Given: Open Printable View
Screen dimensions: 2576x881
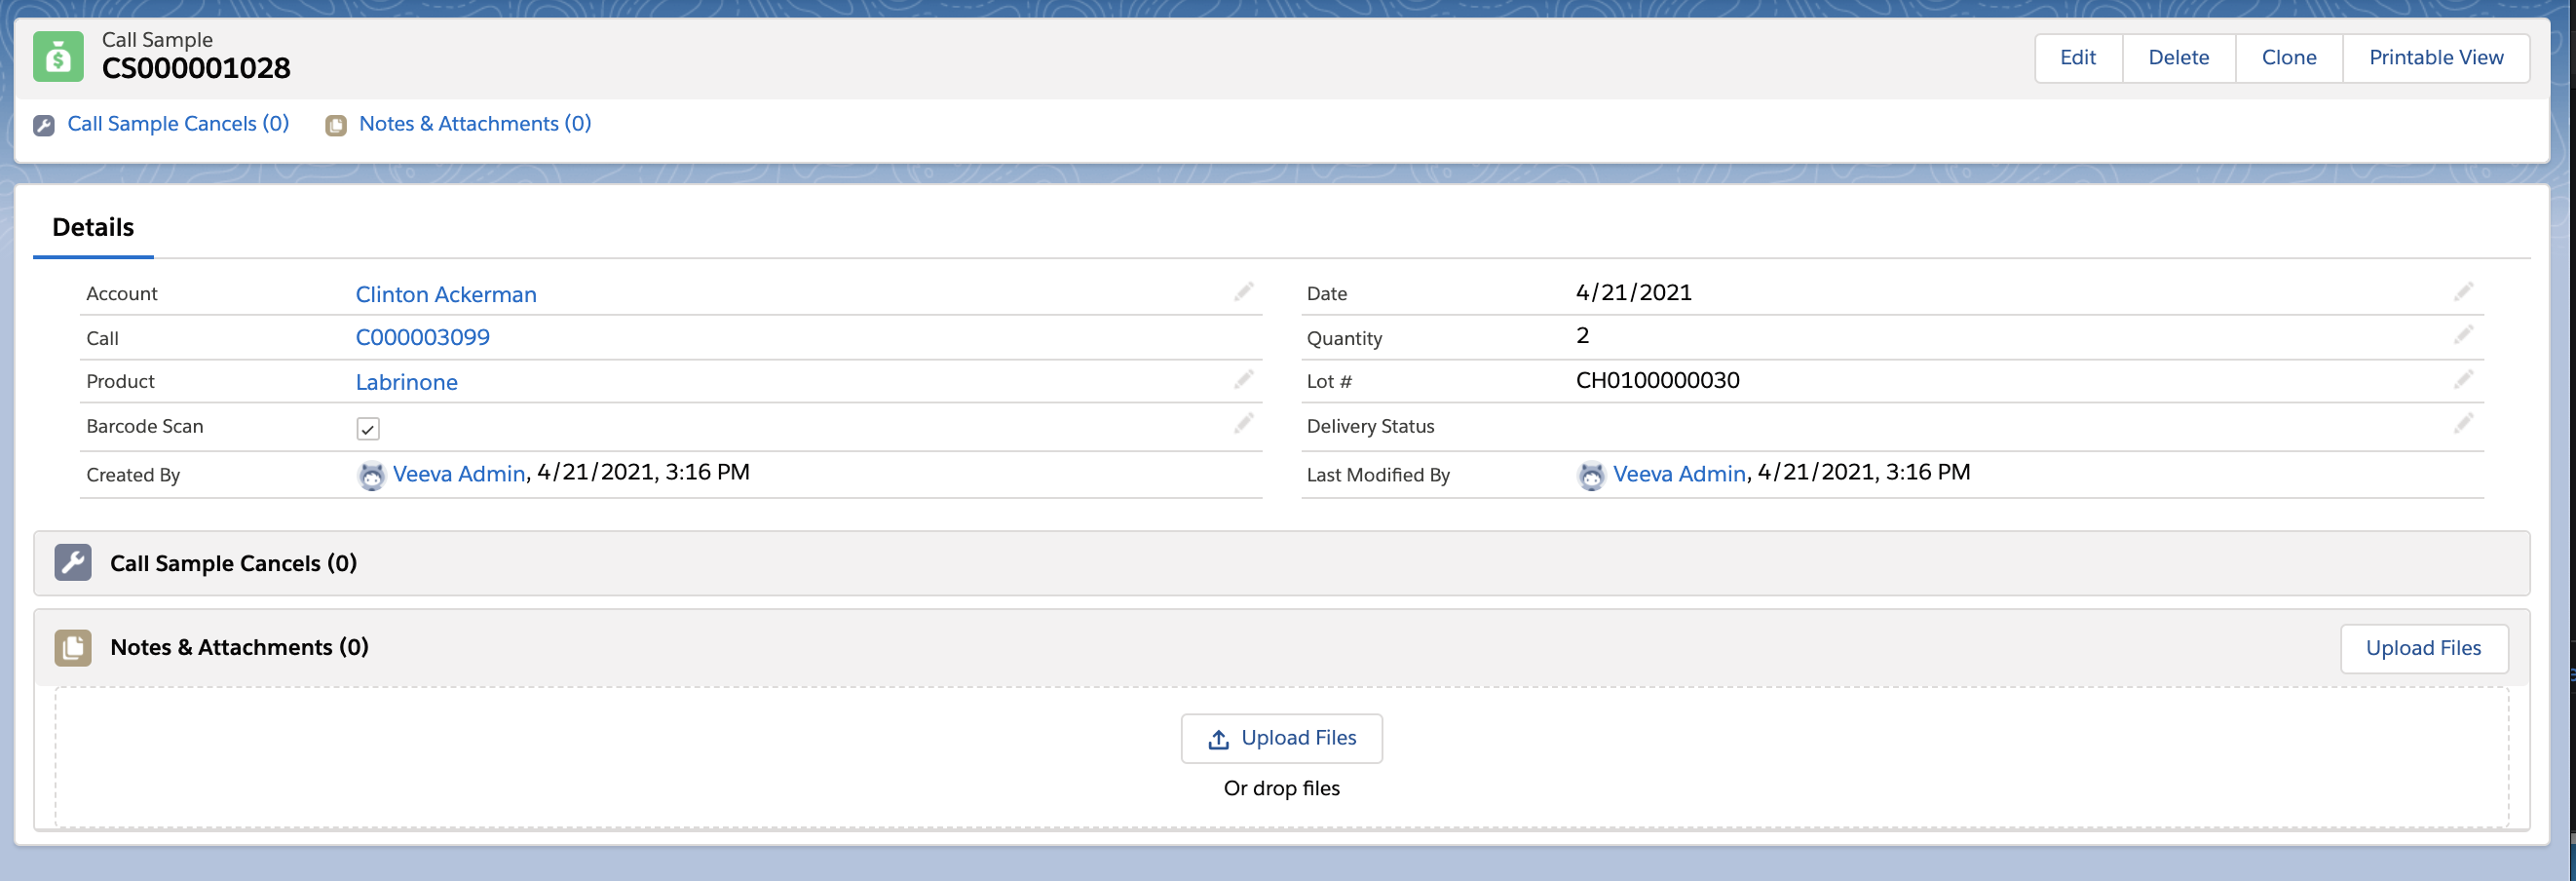Looking at the screenshot, I should [x=2435, y=58].
